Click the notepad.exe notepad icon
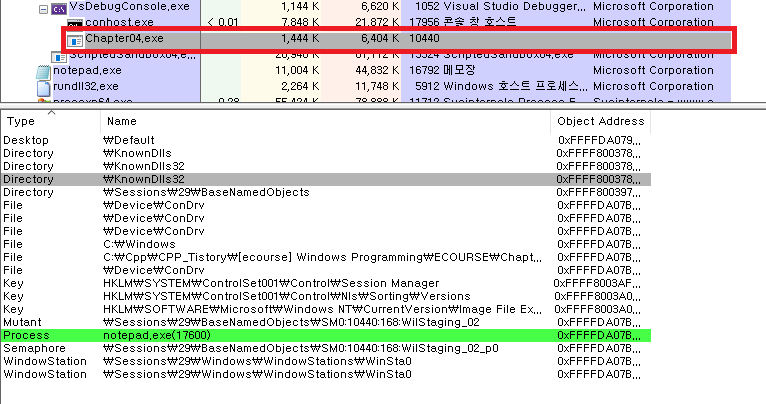 43,72
